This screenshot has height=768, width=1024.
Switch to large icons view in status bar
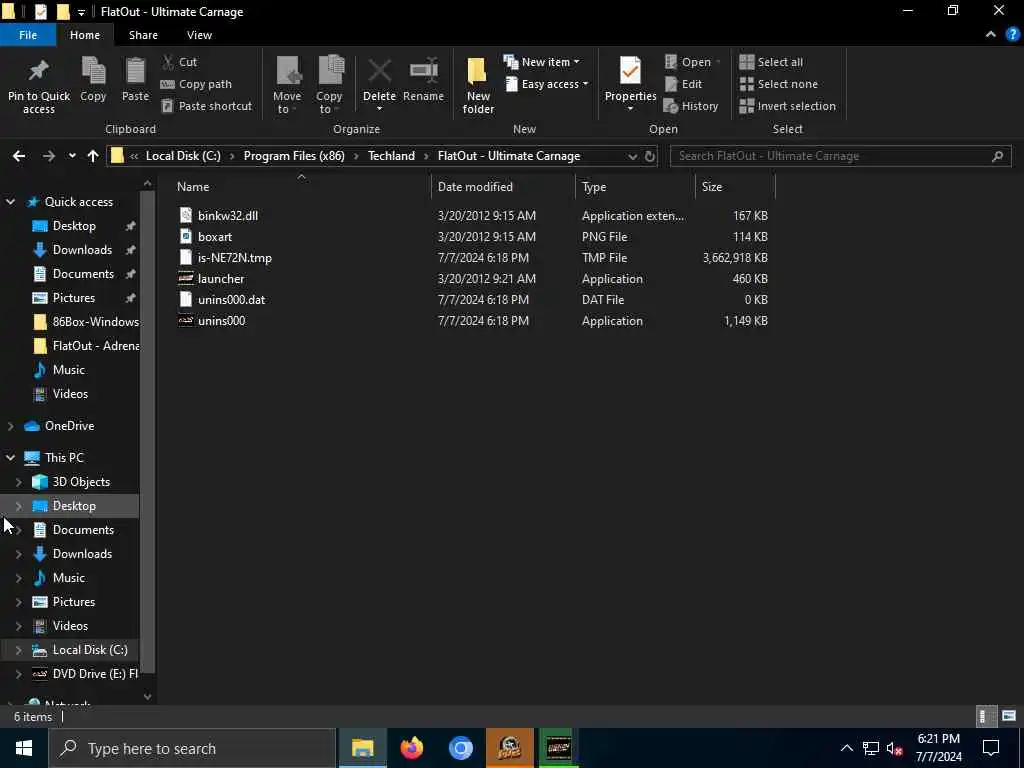pos(1009,716)
